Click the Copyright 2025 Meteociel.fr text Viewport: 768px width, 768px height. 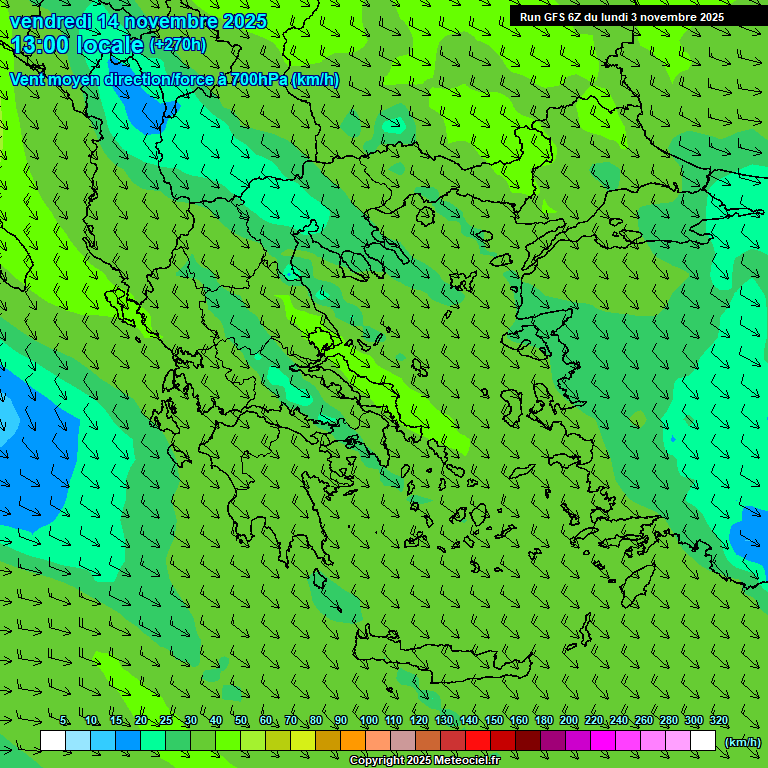[424, 761]
